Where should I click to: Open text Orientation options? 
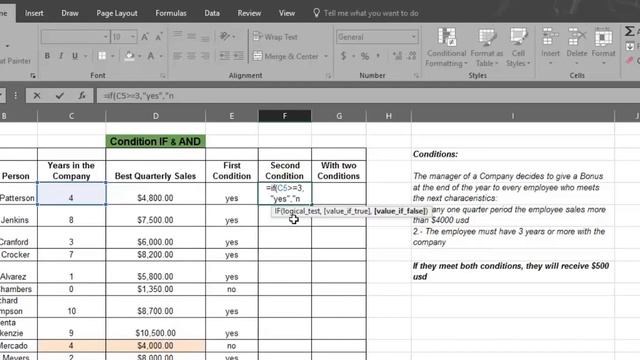click(x=227, y=36)
